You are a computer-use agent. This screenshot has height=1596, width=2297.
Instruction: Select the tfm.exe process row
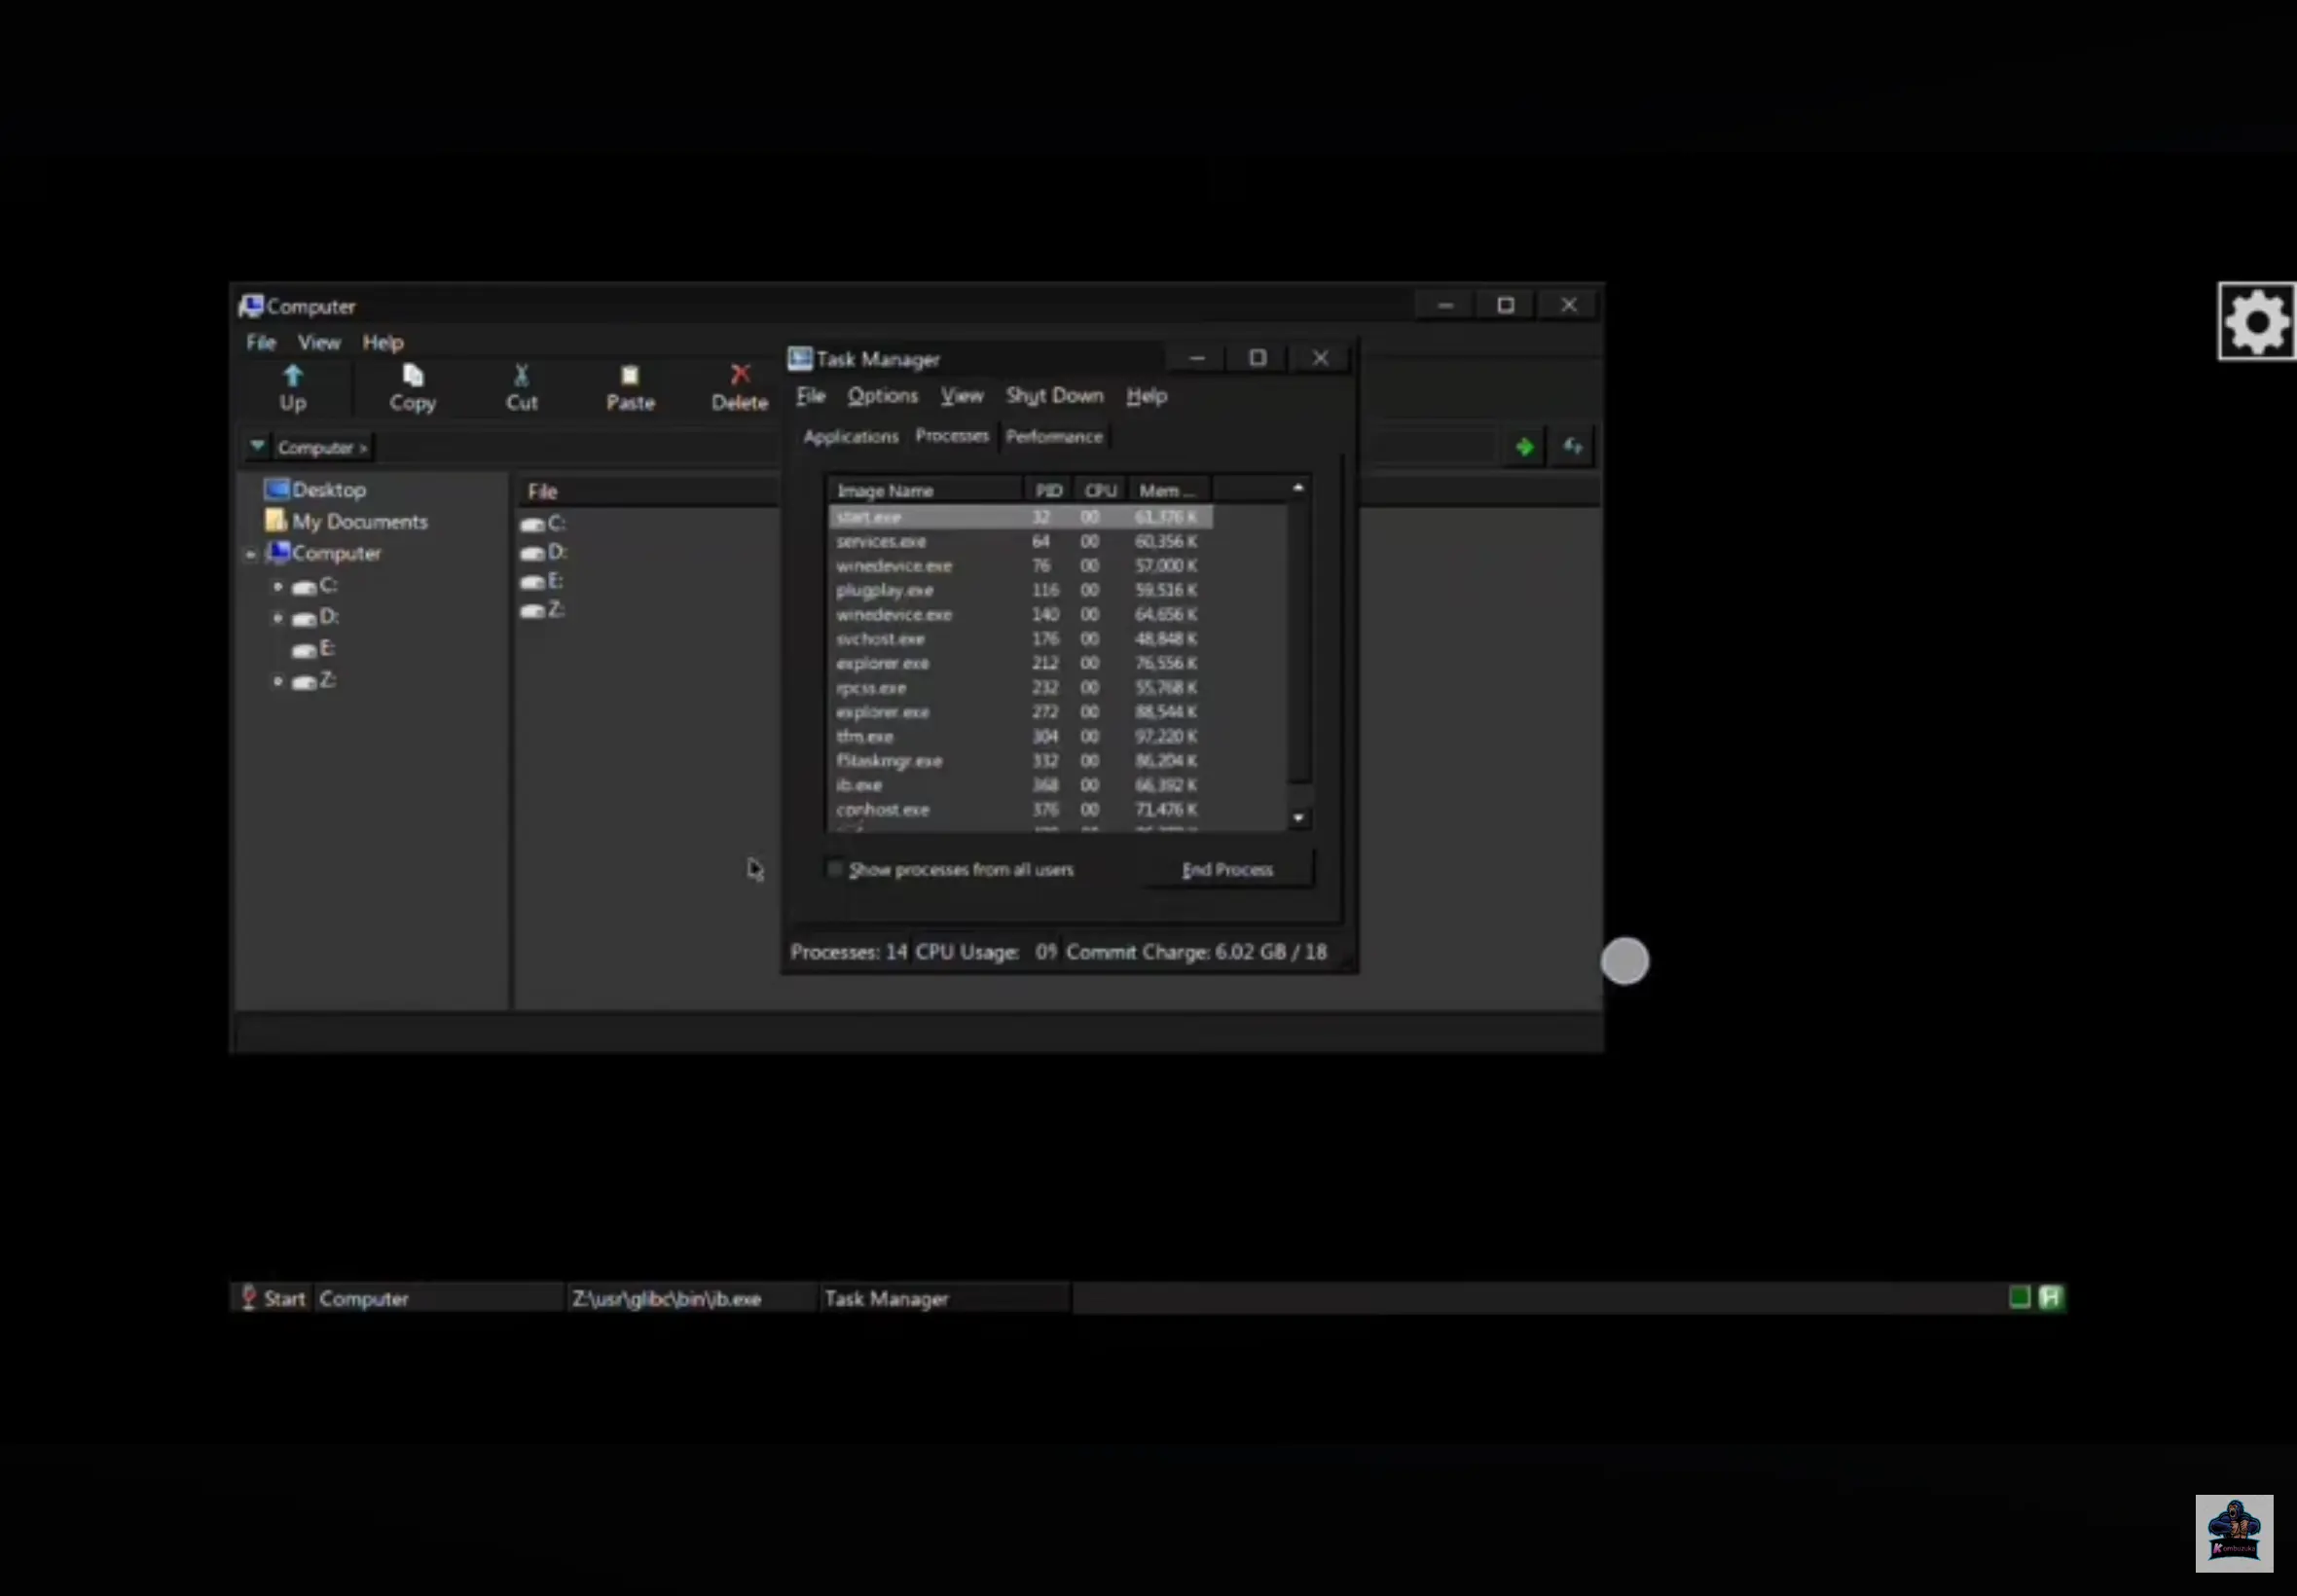pos(1021,736)
